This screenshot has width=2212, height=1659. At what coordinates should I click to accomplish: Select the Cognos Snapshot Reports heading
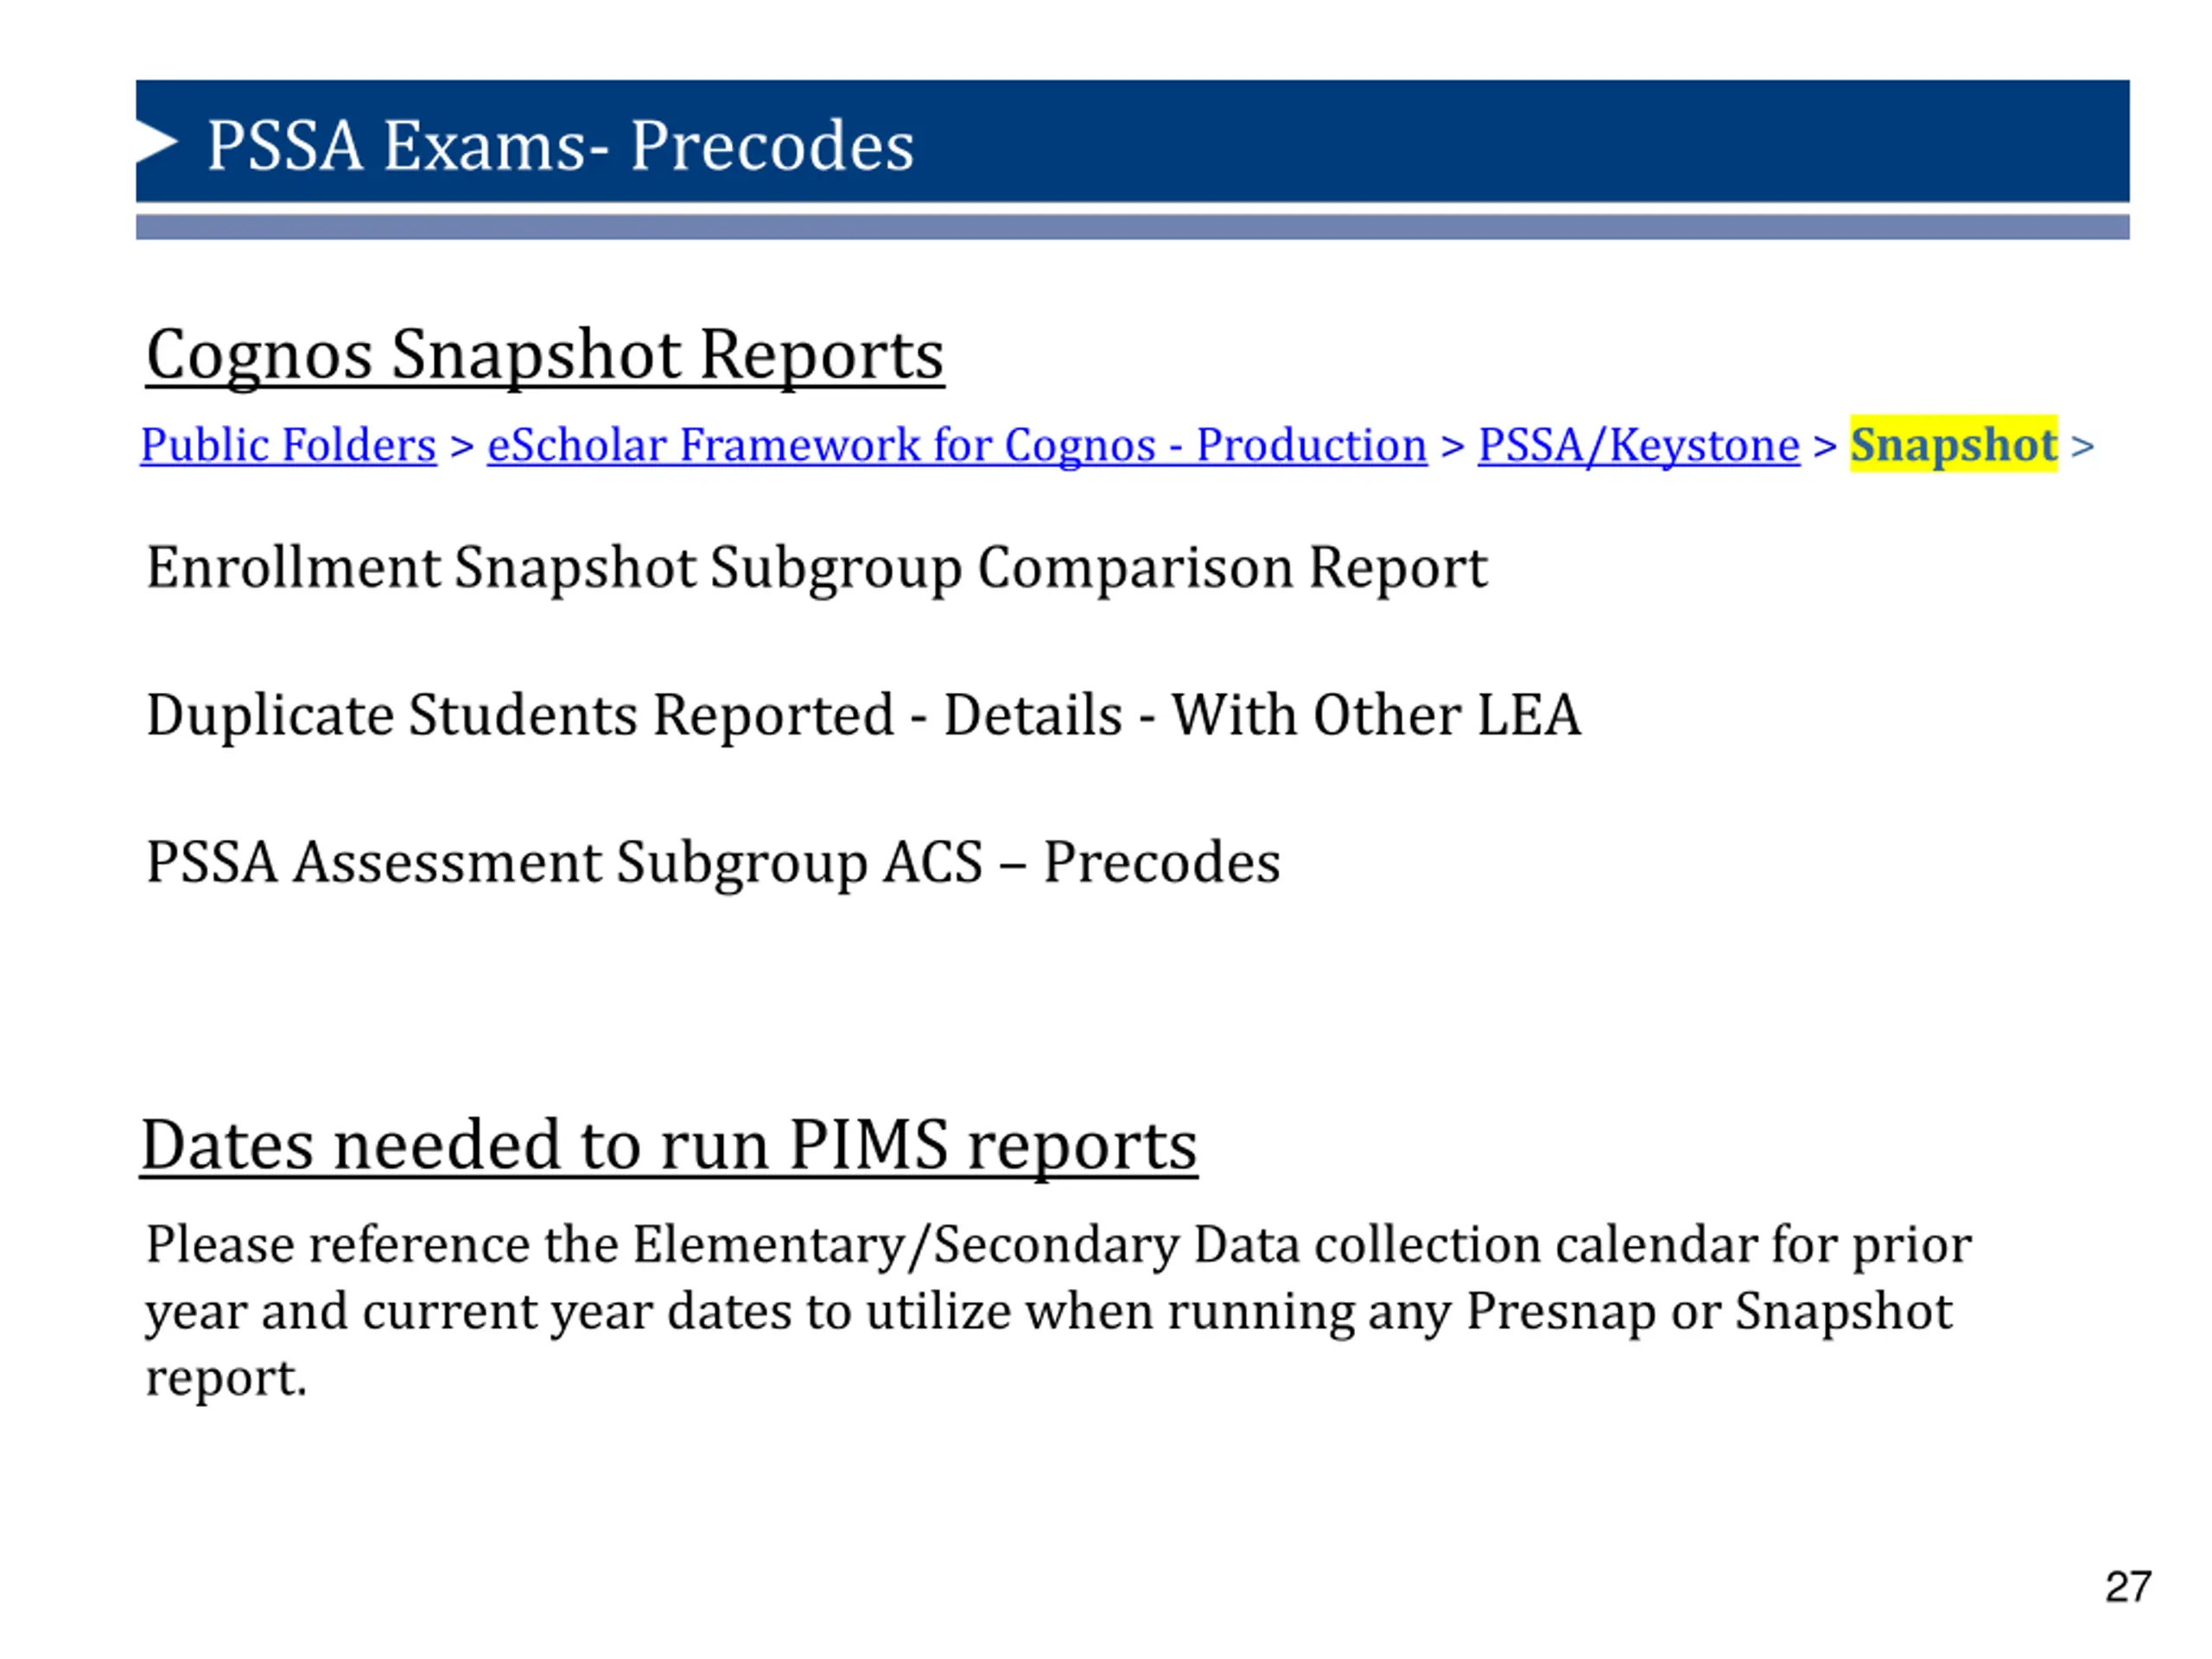tap(545, 355)
